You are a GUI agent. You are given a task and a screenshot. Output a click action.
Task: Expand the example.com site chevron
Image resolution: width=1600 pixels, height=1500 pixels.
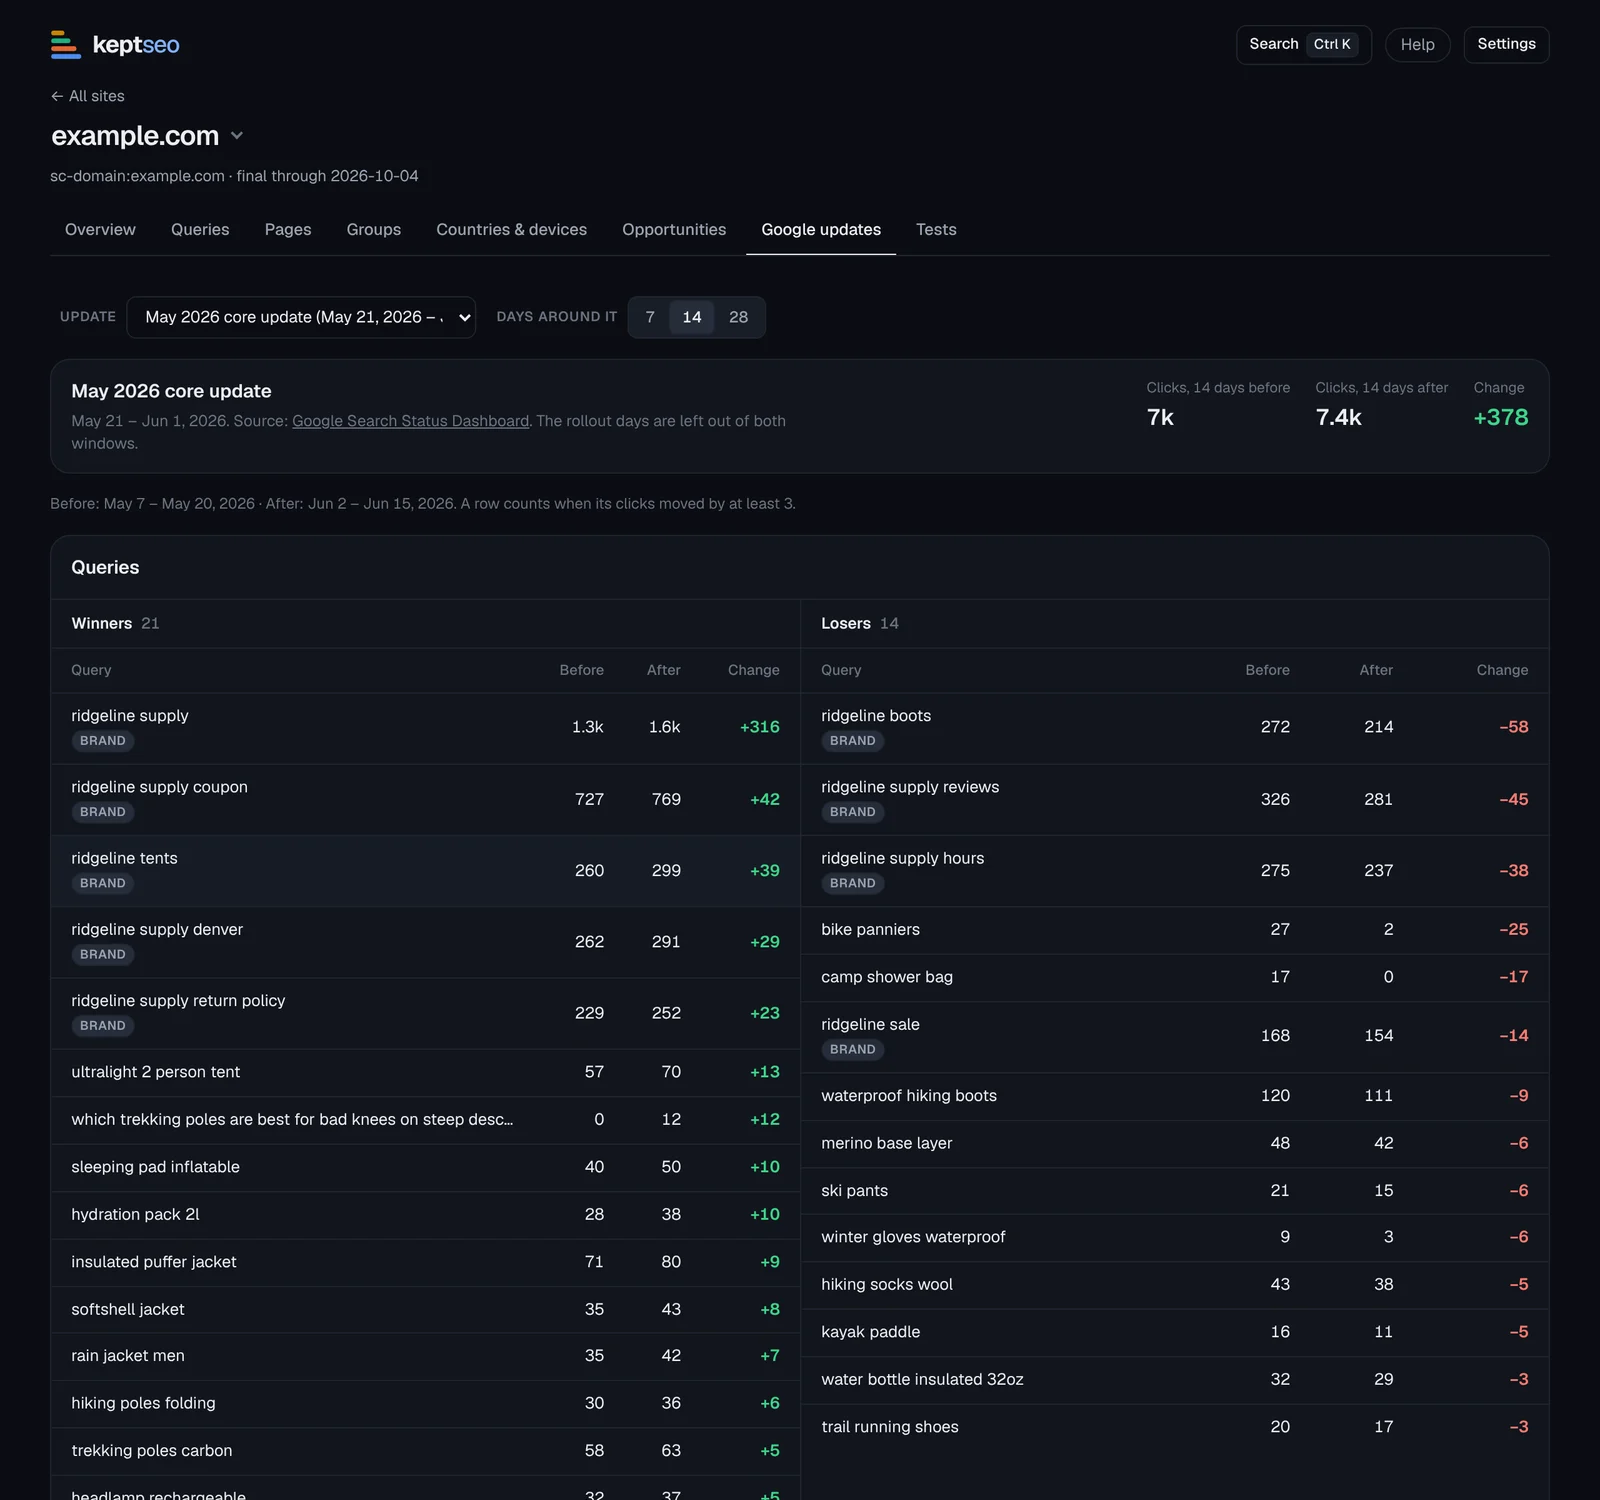[x=237, y=136]
